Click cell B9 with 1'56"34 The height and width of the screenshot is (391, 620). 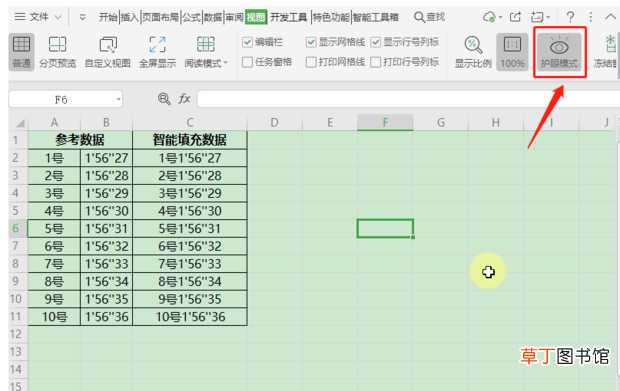[x=106, y=281]
